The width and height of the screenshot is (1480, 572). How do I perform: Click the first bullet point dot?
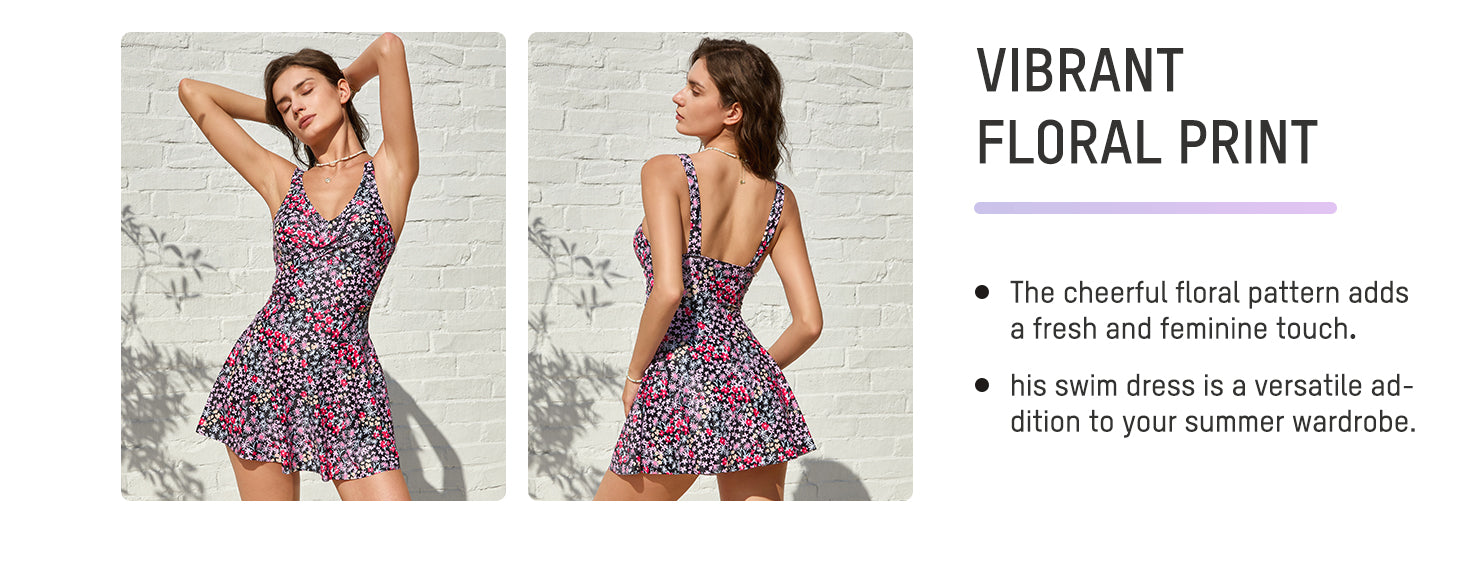coord(982,293)
